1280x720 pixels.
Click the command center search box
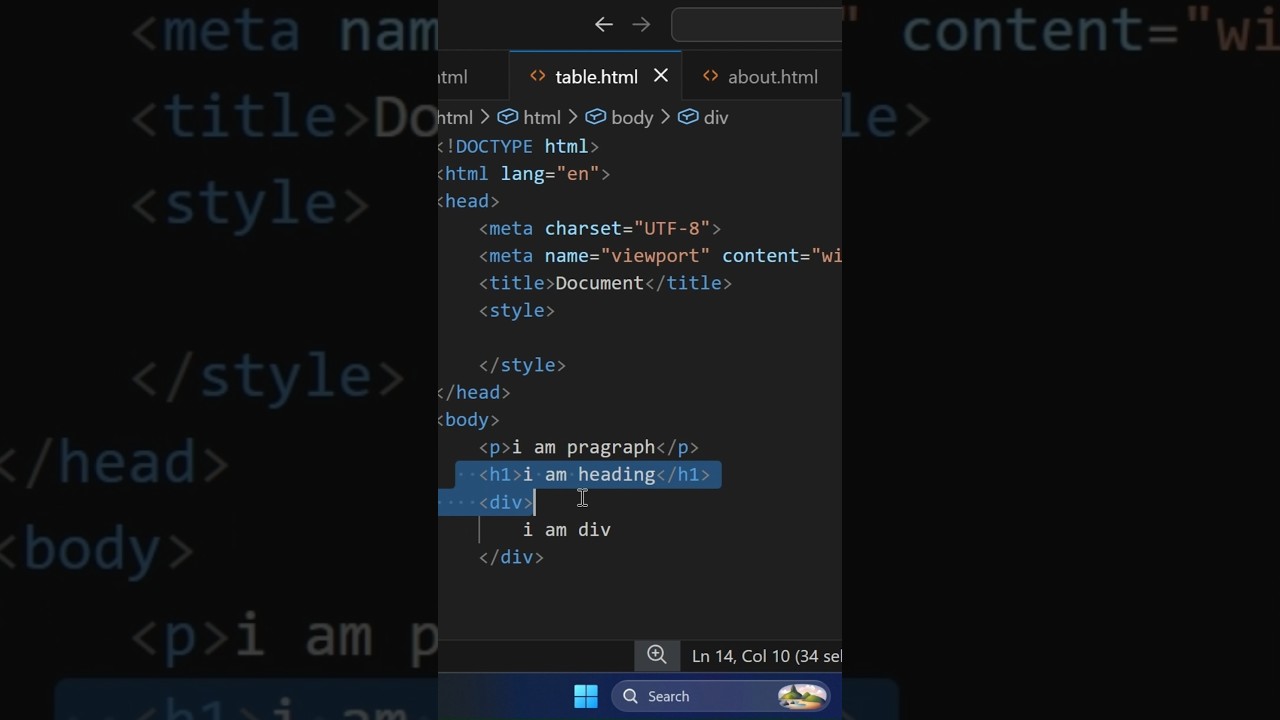(x=757, y=25)
